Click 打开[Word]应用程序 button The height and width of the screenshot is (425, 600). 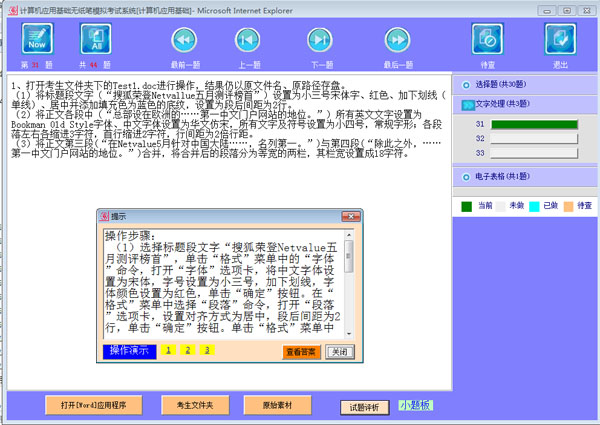pyautogui.click(x=93, y=405)
